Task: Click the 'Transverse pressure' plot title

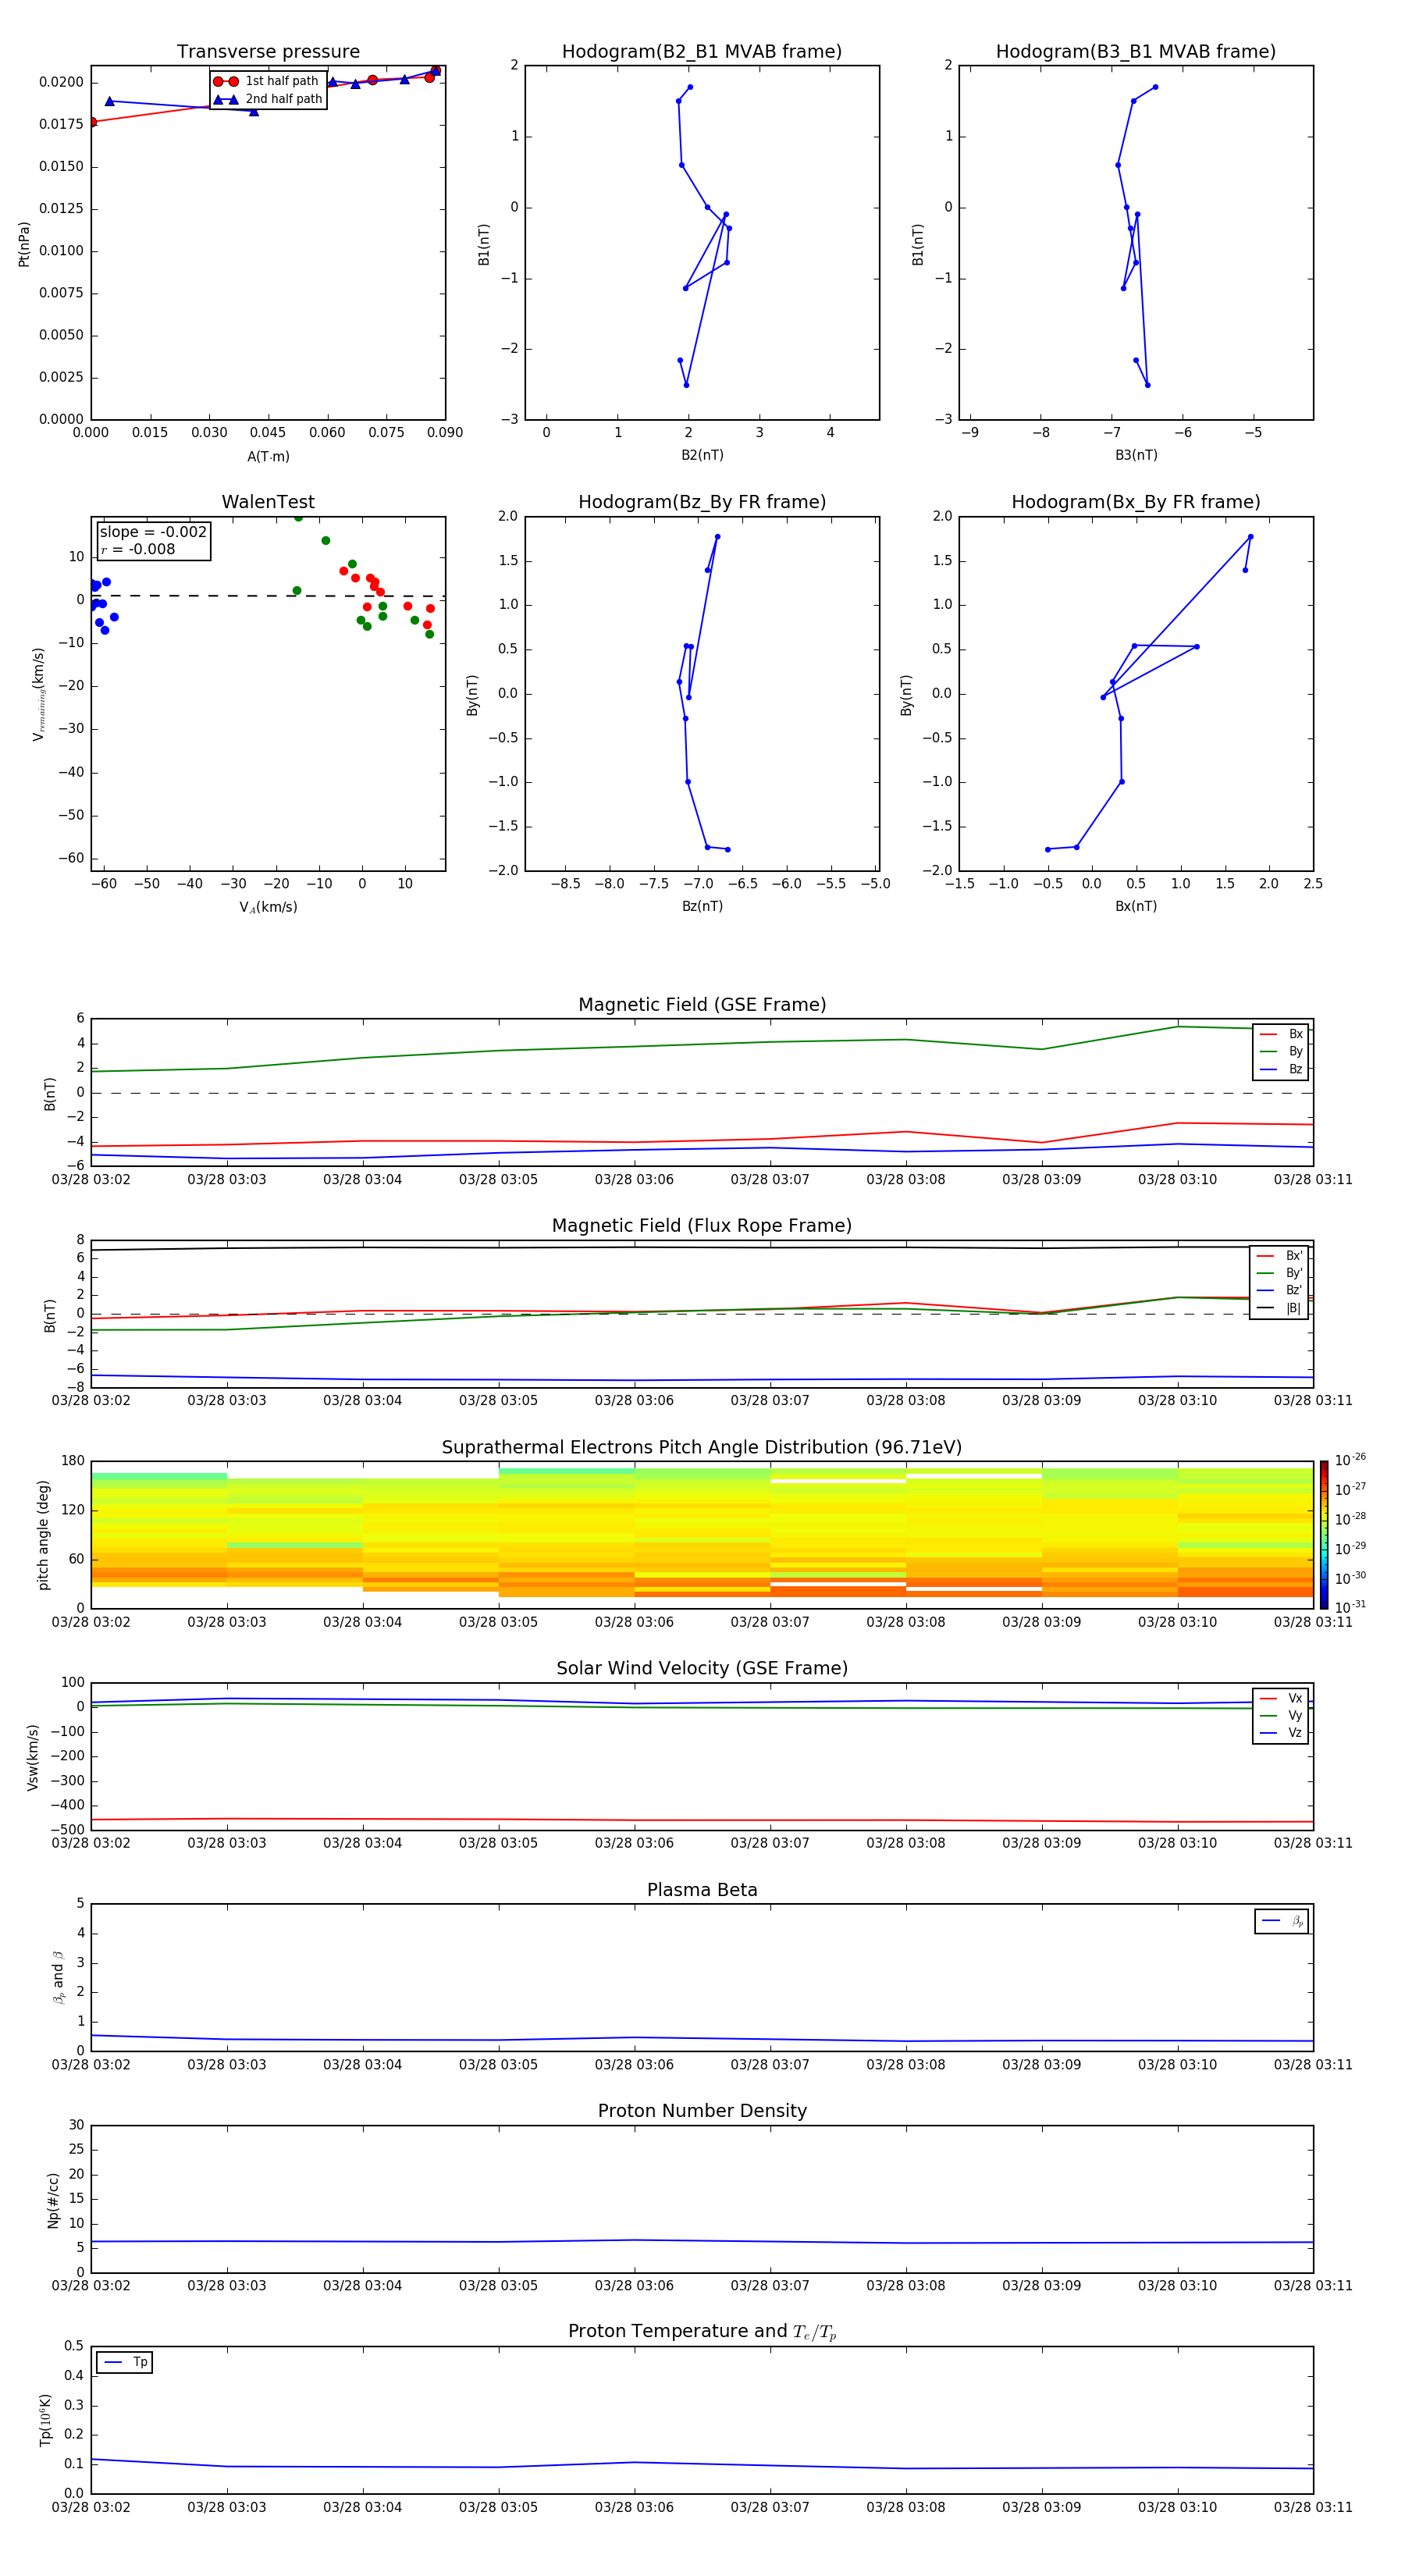Action: [x=268, y=51]
